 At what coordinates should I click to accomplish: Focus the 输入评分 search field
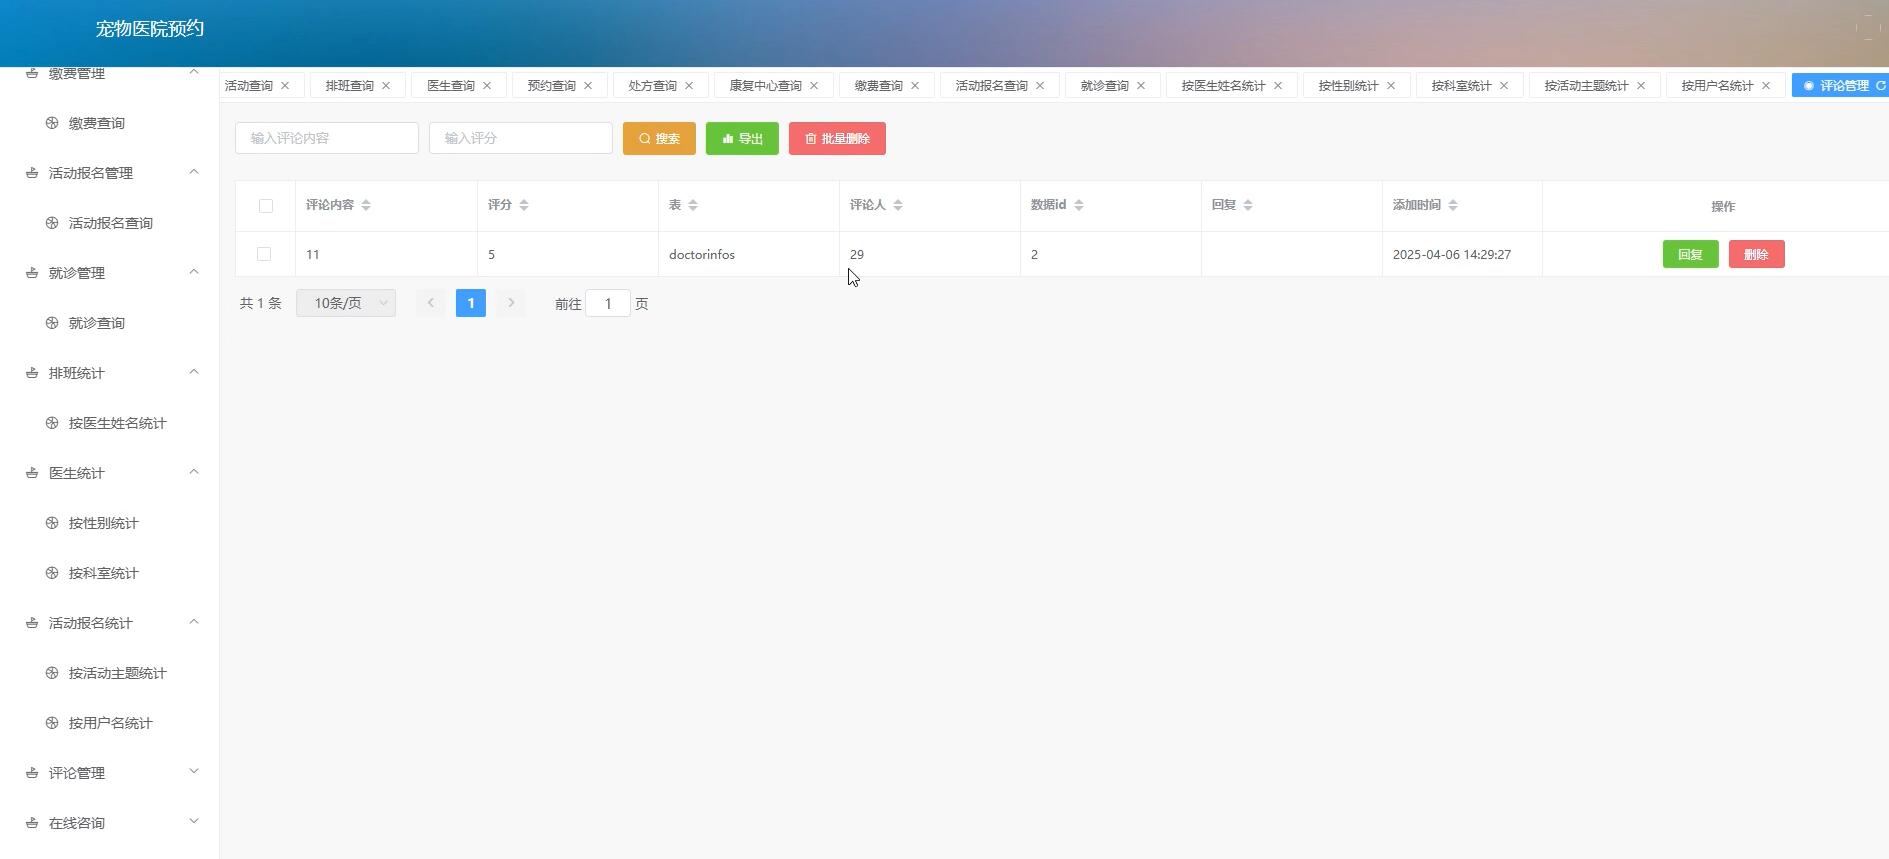click(521, 138)
